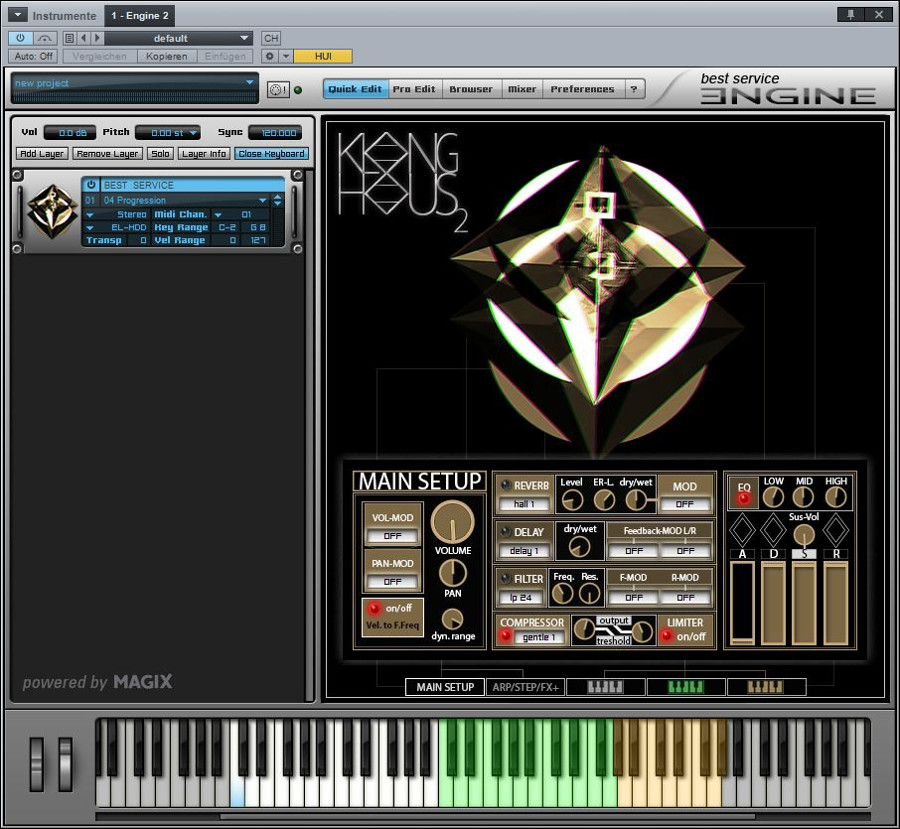Click the reverb ER-L. knob
The width and height of the screenshot is (900, 829).
[x=604, y=500]
